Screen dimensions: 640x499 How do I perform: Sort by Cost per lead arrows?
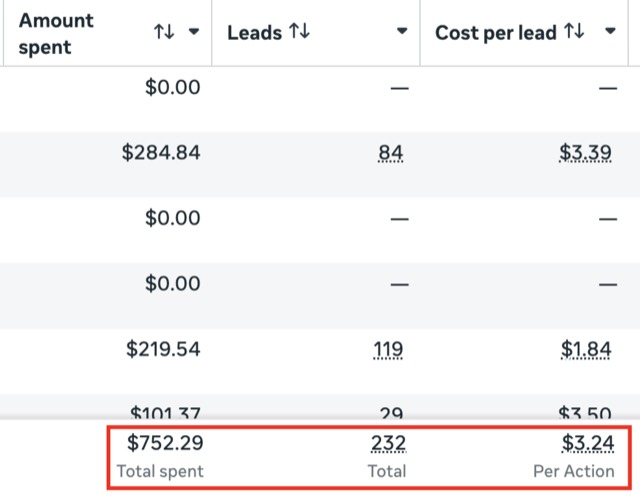click(x=574, y=31)
